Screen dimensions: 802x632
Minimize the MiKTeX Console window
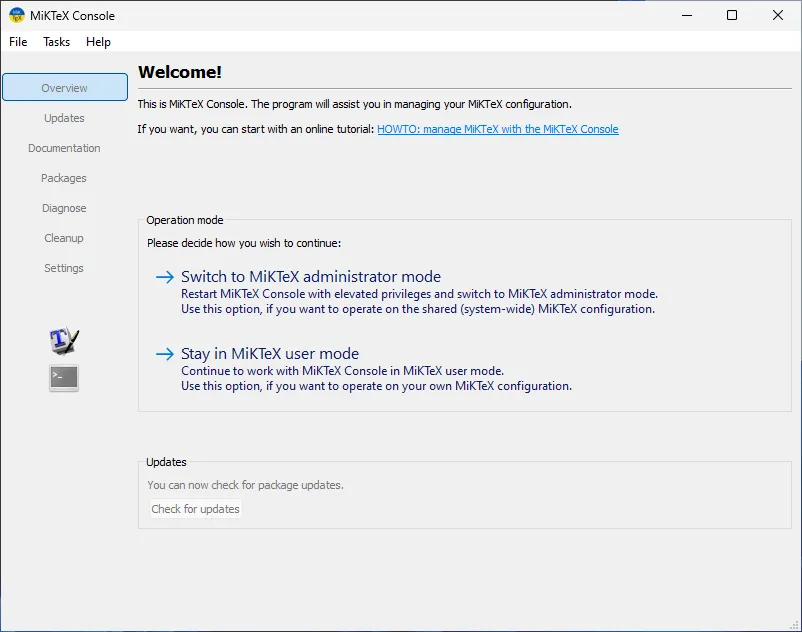687,15
